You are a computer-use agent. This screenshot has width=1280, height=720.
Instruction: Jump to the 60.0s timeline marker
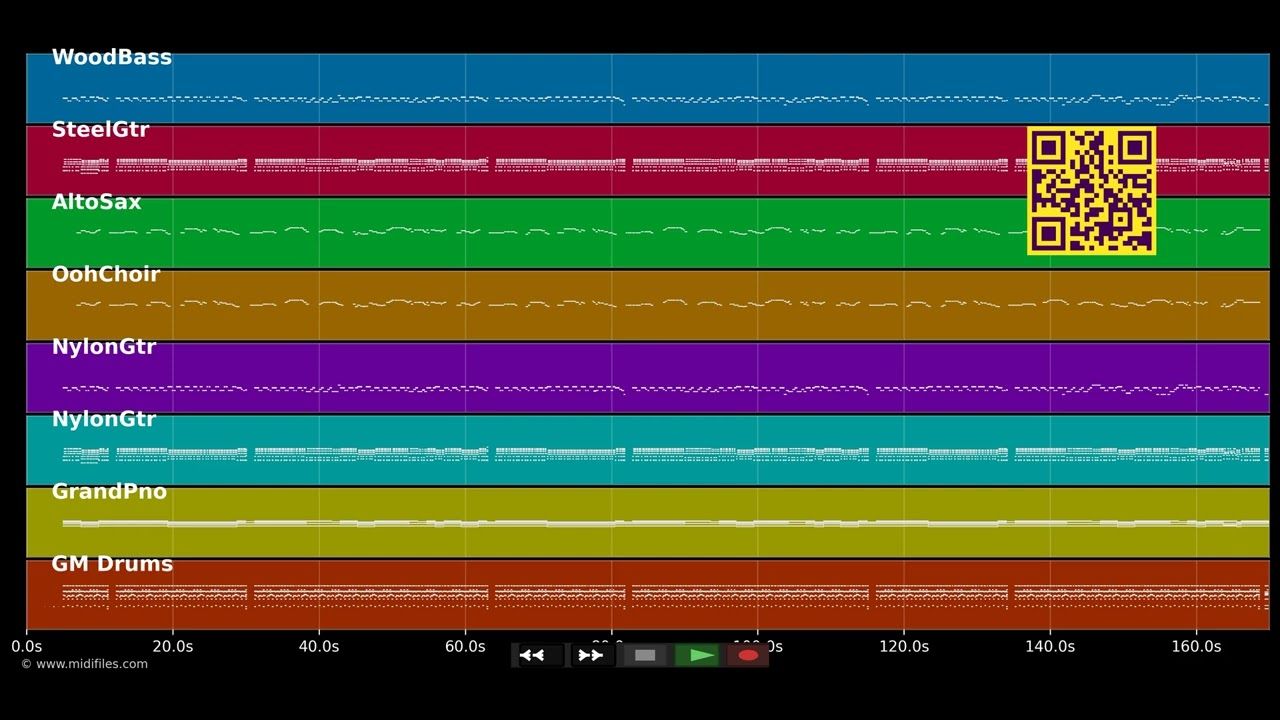[465, 647]
